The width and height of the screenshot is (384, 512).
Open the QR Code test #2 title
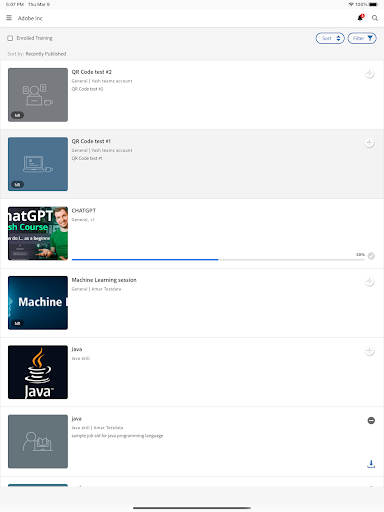[x=92, y=72]
